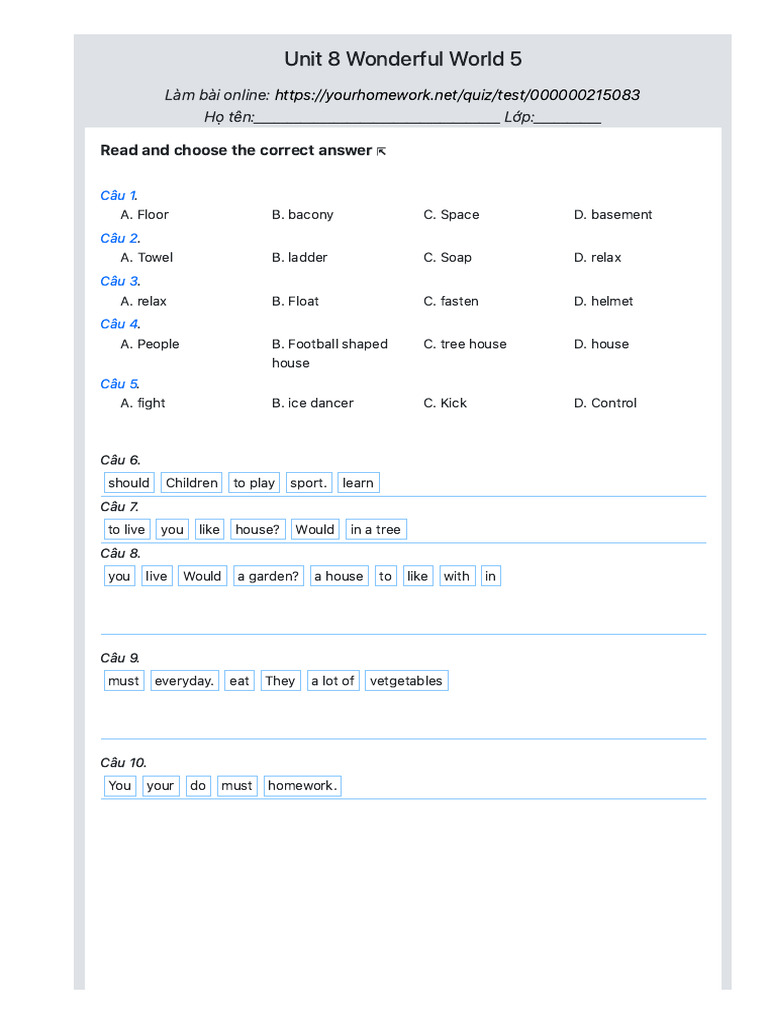Choose answer B. ice dancer in Câu 5
Image resolution: width=768 pixels, height=1024 pixels.
313,403
